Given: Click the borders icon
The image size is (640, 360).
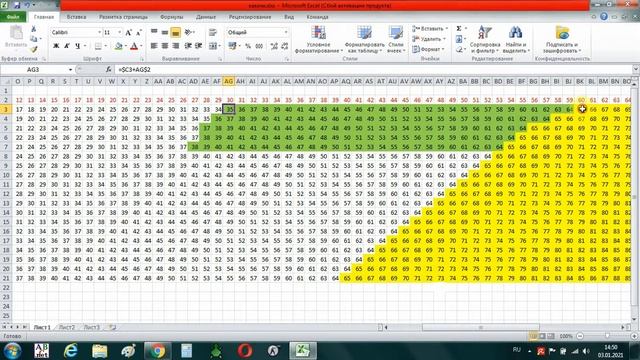Looking at the screenshot, I should click(x=98, y=46).
